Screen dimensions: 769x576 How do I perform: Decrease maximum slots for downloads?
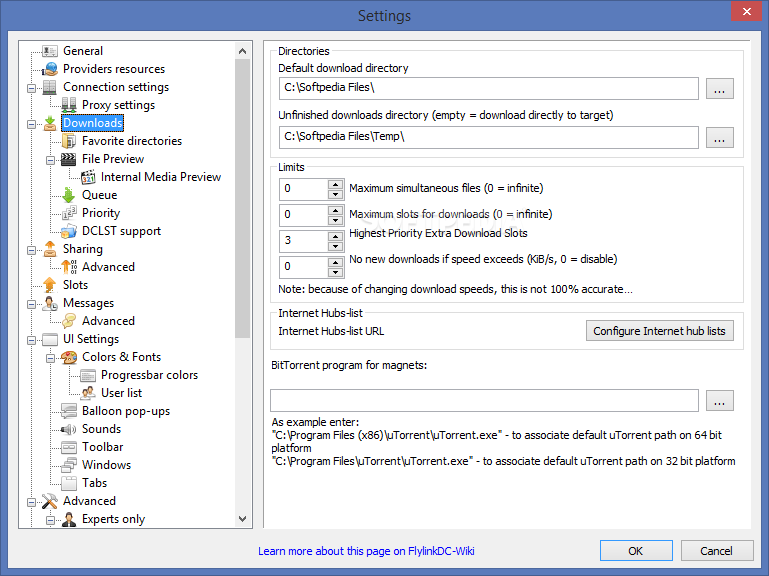(335, 221)
